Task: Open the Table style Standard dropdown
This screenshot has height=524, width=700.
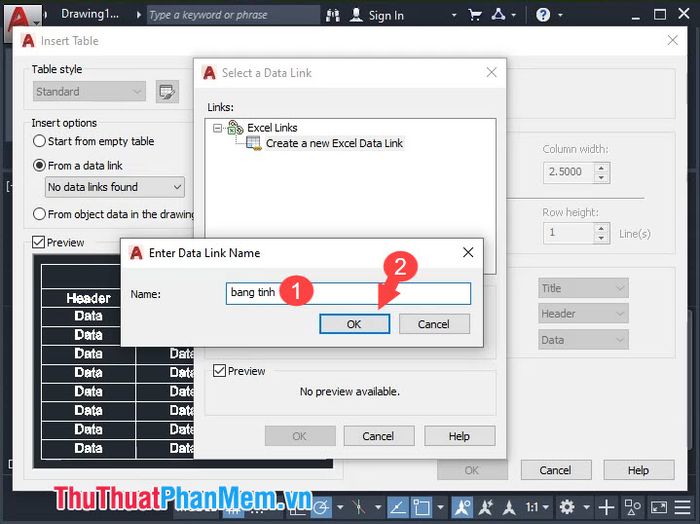Action: [89, 92]
